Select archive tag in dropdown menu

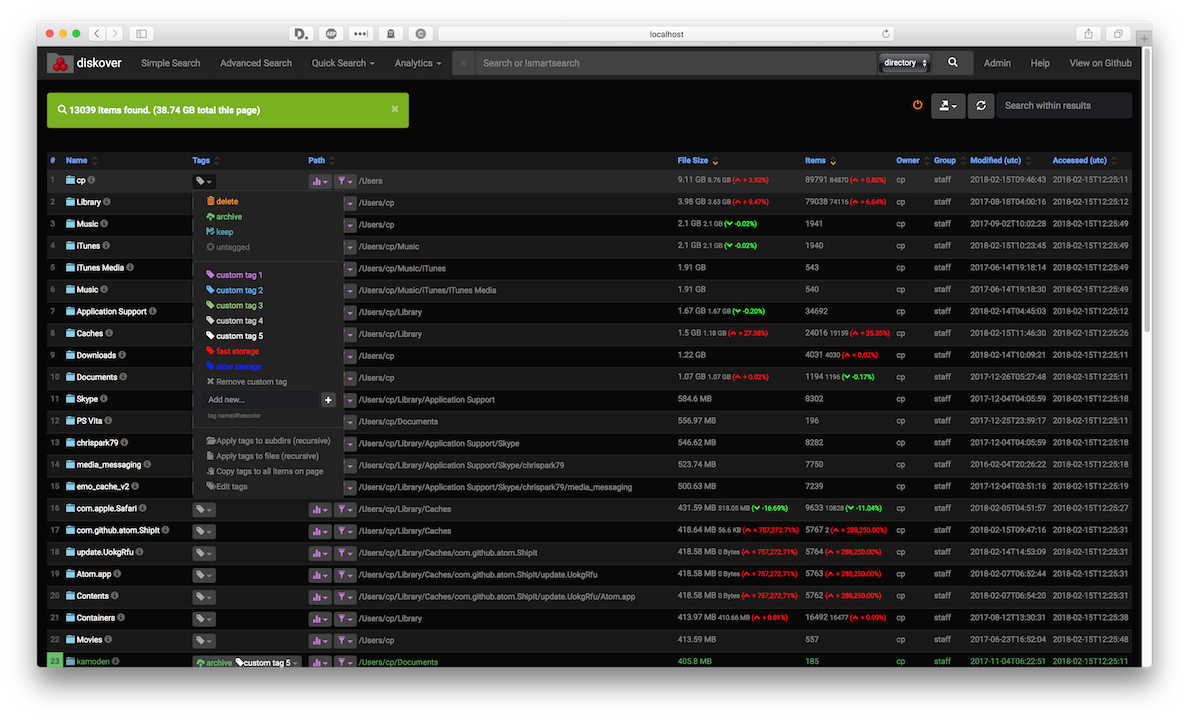(224, 217)
